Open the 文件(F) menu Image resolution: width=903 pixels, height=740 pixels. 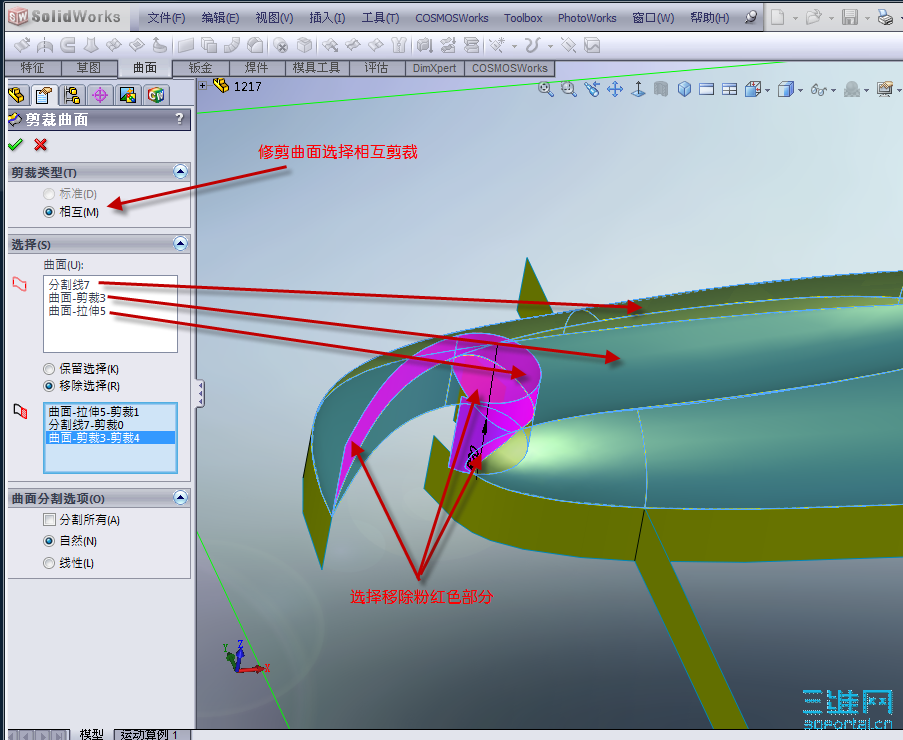click(x=166, y=18)
